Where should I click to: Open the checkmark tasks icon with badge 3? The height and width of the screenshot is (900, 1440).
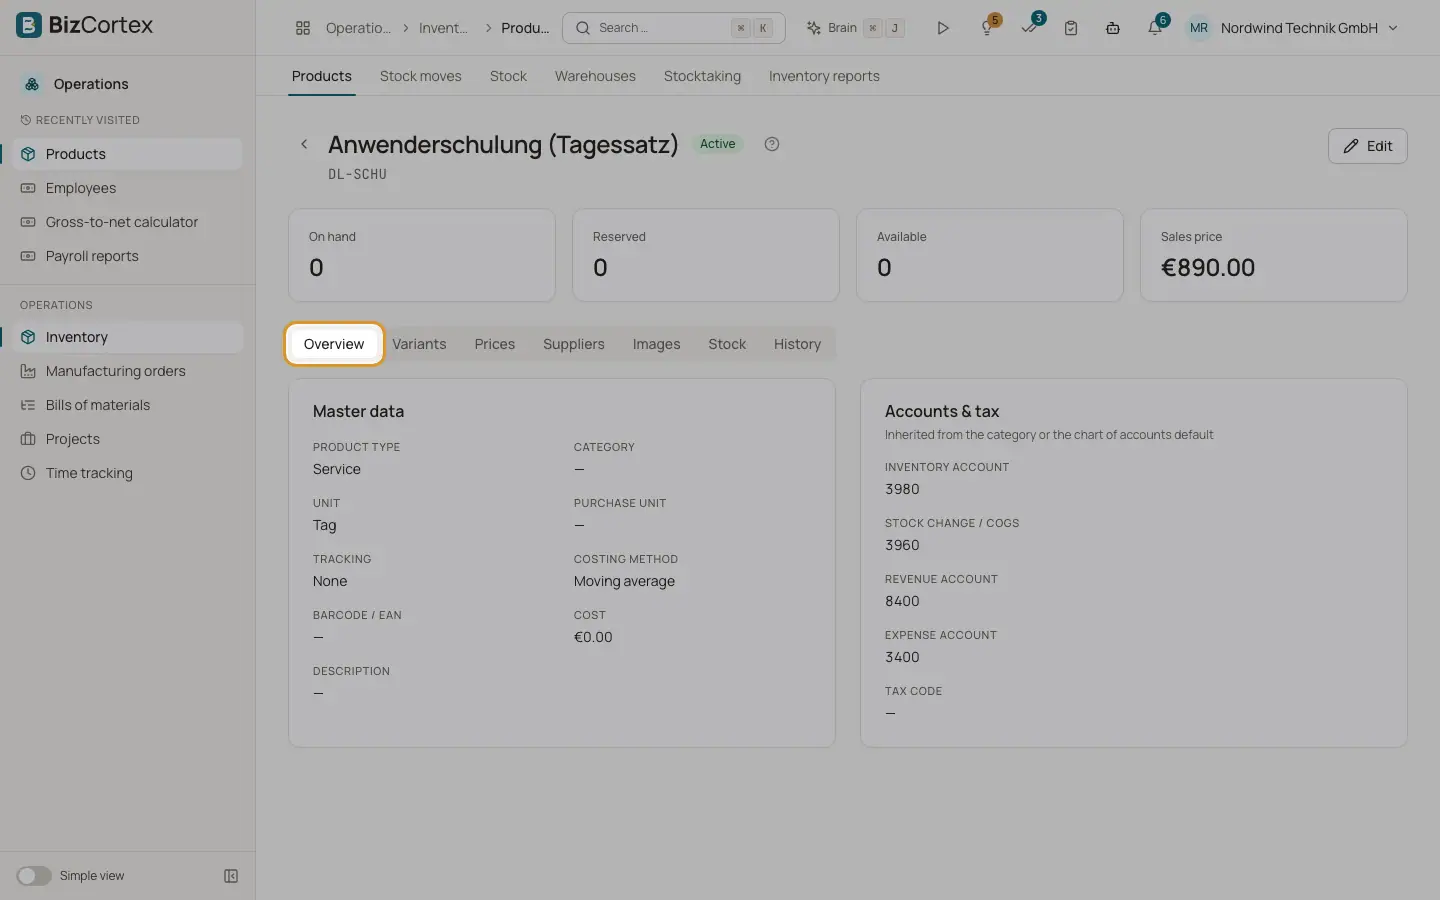coord(1029,28)
